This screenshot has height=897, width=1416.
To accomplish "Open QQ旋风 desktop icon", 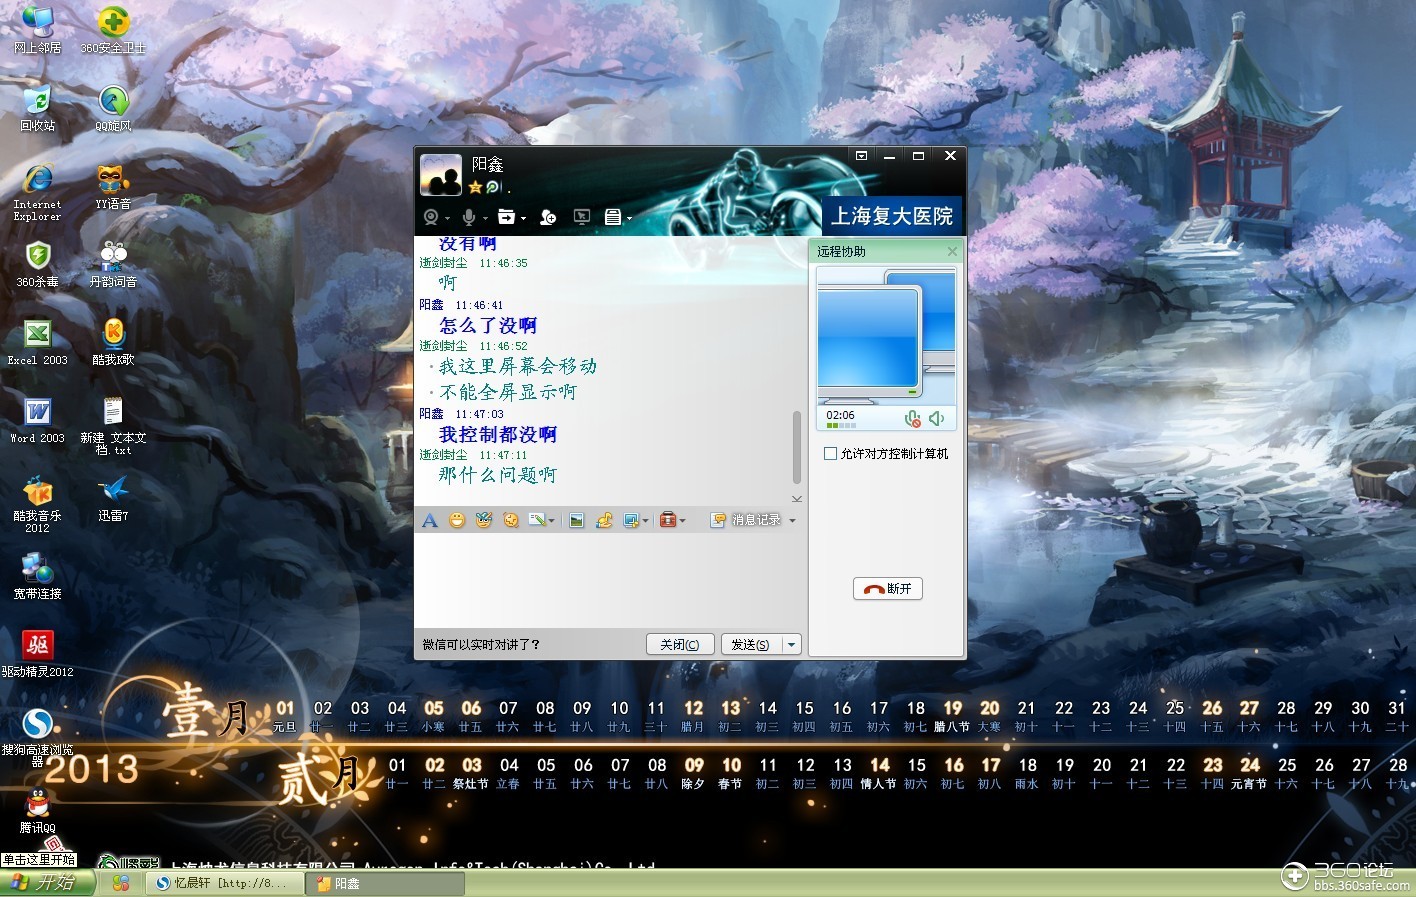I will (x=113, y=108).
